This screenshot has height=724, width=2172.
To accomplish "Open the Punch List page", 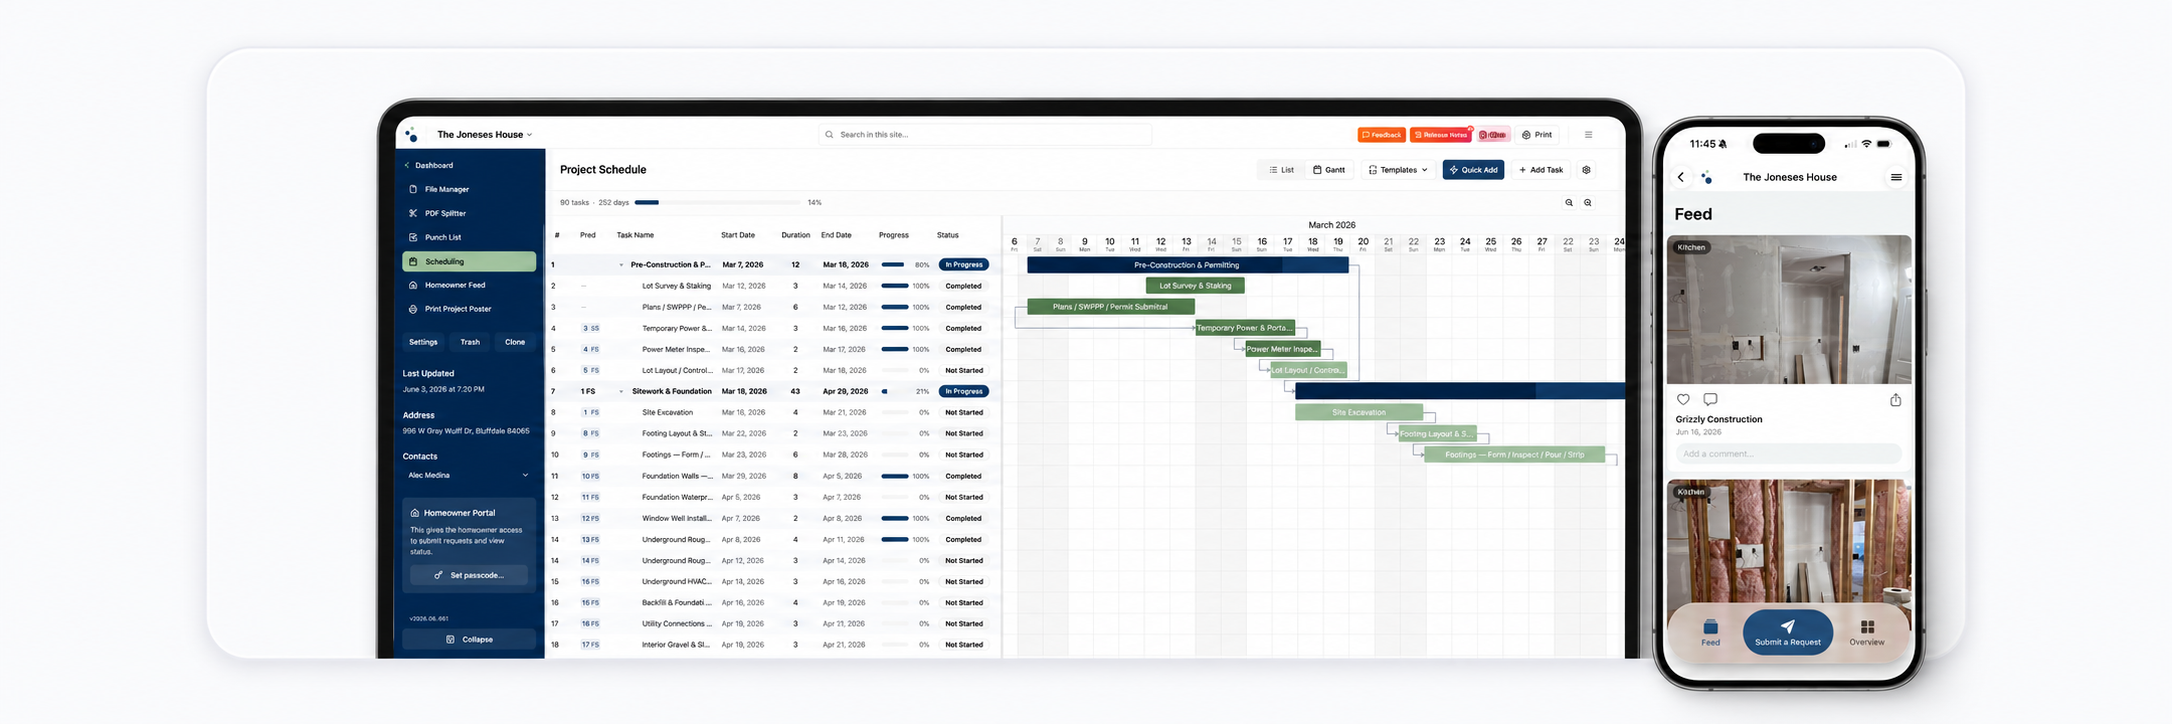I will tap(442, 237).
